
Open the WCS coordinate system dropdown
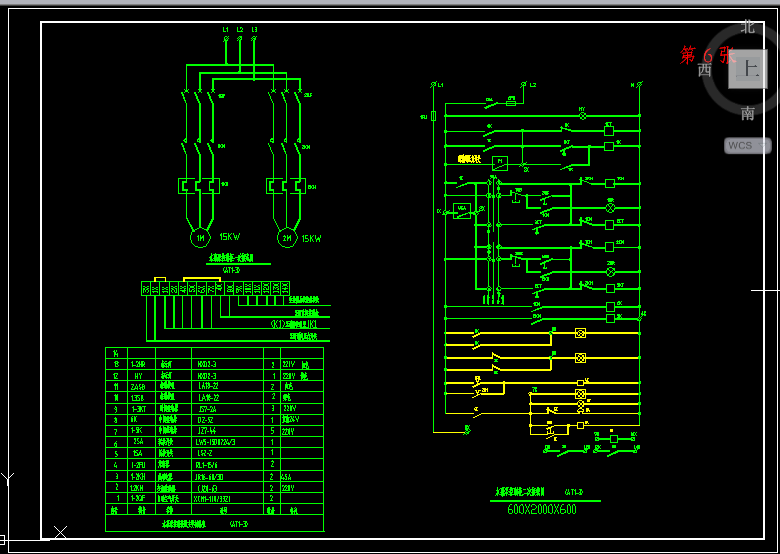coord(748,146)
